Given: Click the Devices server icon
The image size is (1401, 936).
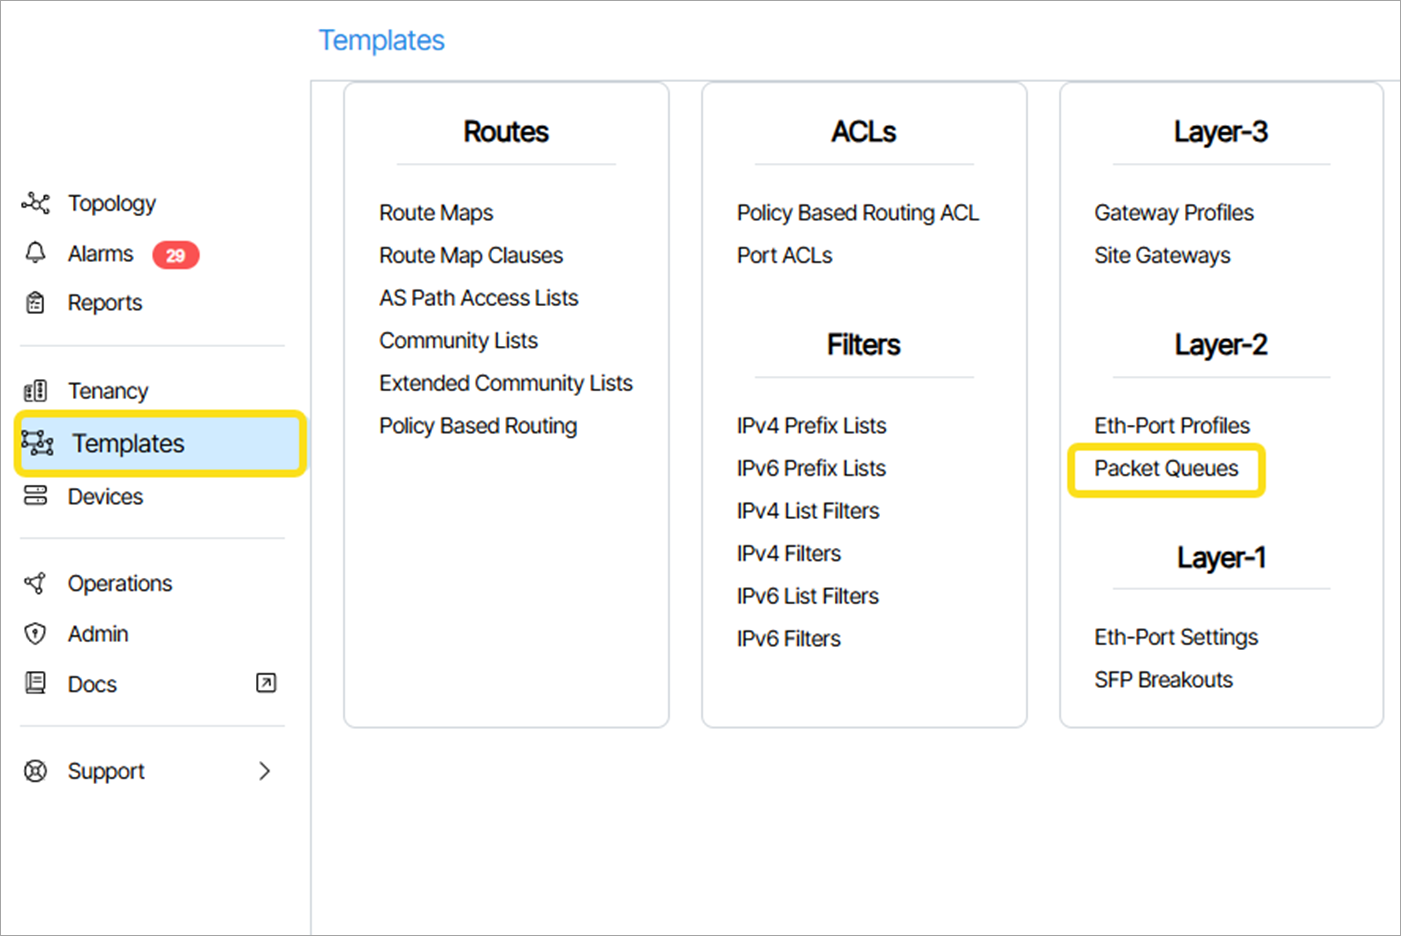Looking at the screenshot, I should click(36, 496).
